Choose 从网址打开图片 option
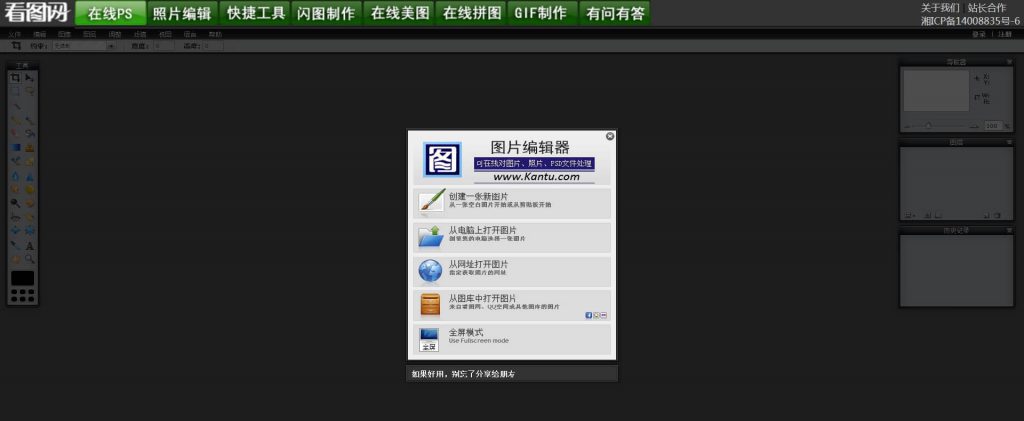 512,271
